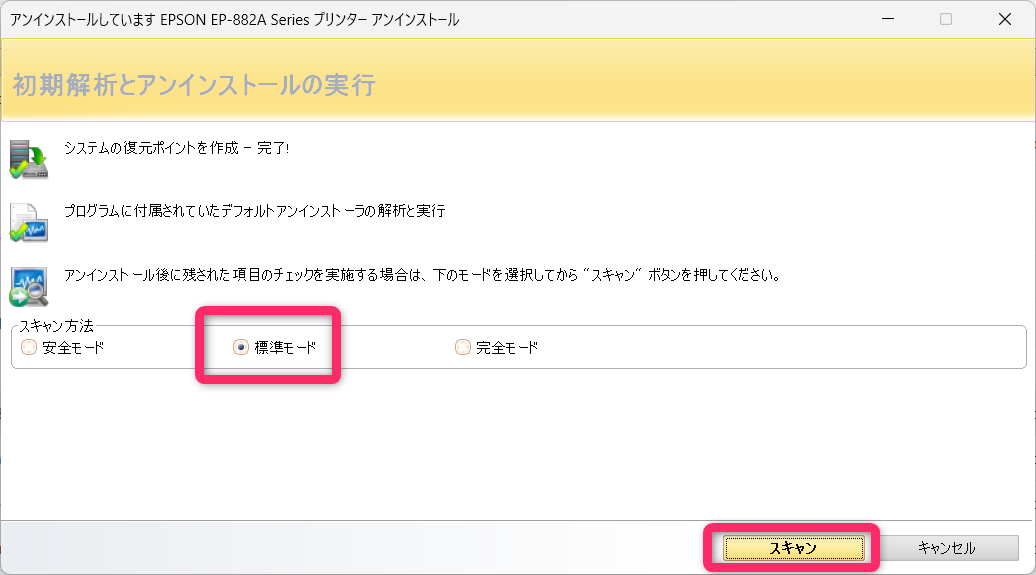Click the leftover scan instruction text

[420, 274]
